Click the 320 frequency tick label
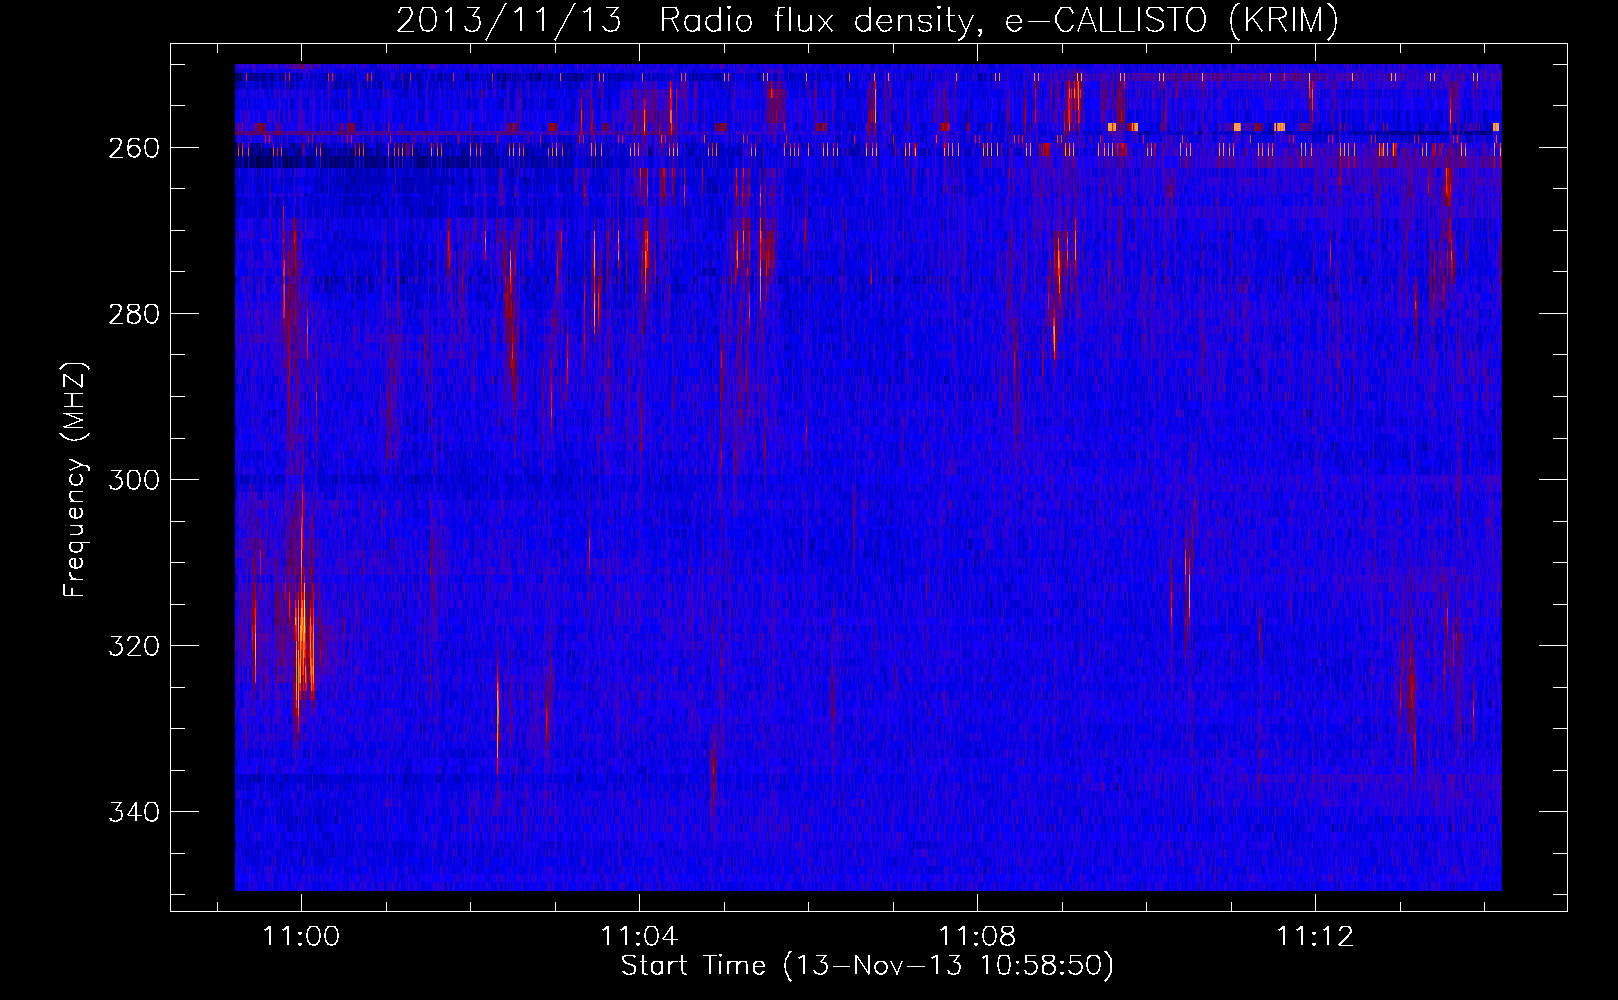Image resolution: width=1618 pixels, height=1000 pixels. (x=134, y=646)
